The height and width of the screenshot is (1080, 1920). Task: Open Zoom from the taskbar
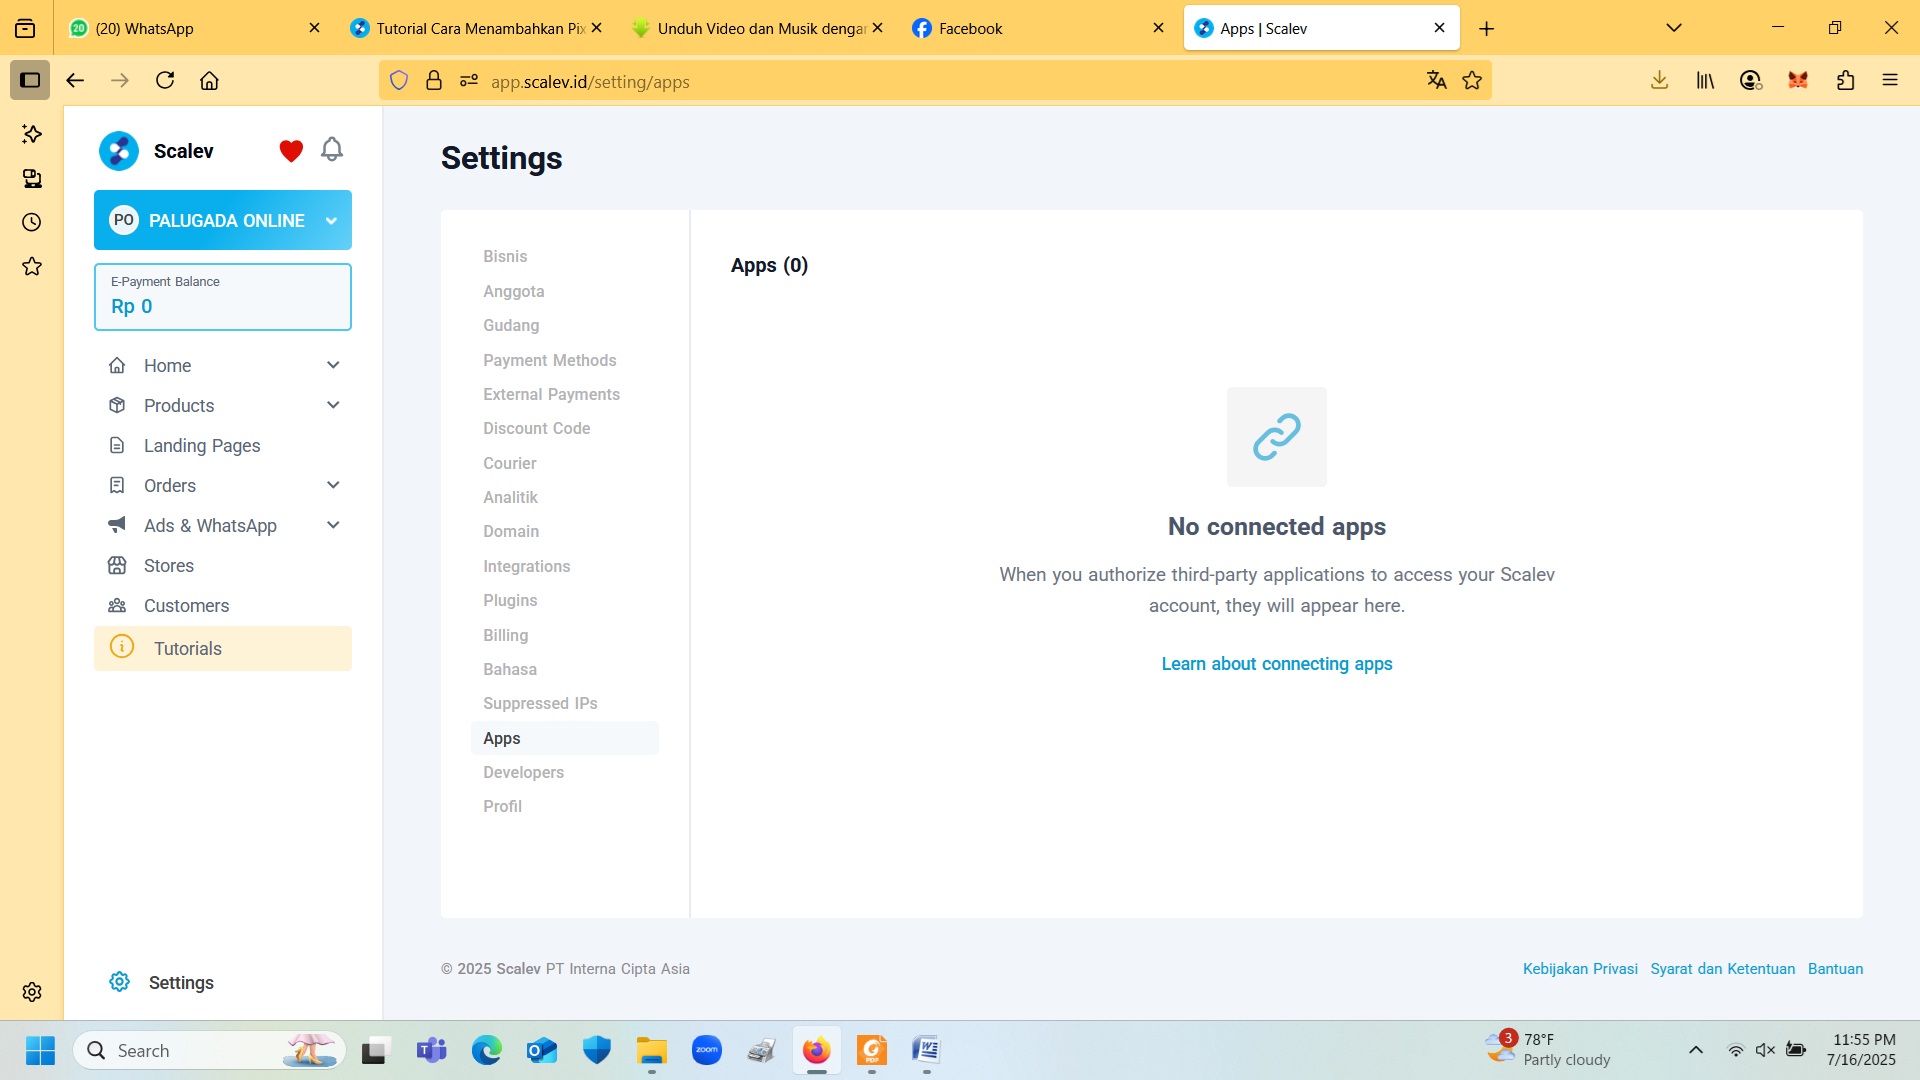(x=707, y=1050)
